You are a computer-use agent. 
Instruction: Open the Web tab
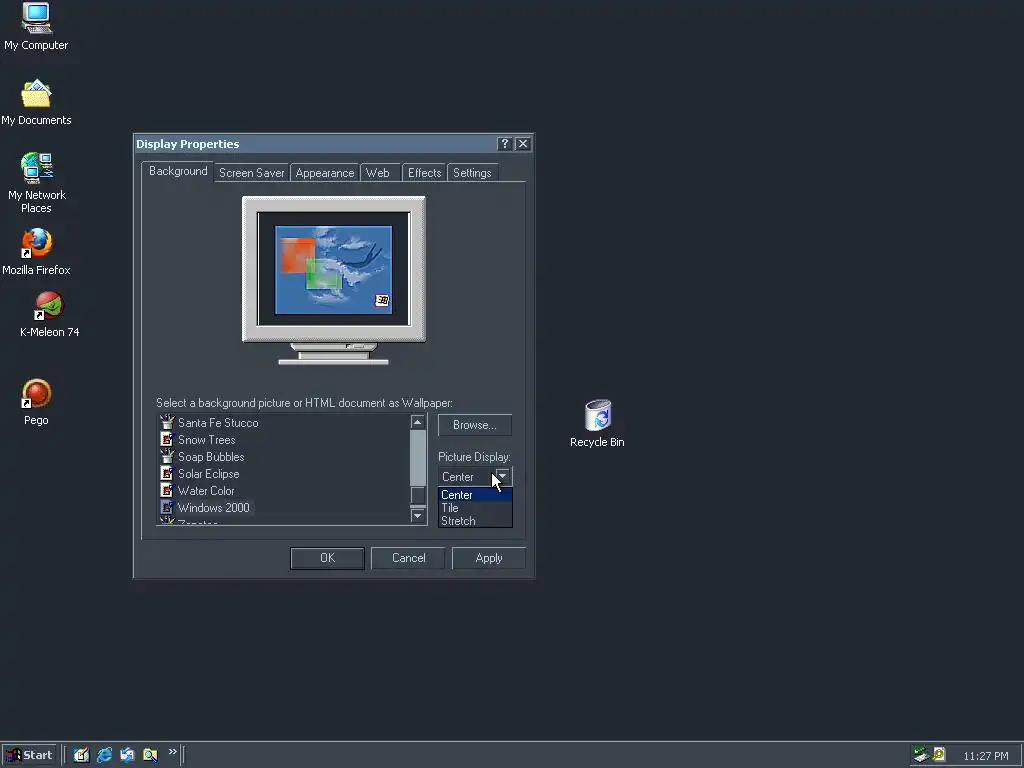point(377,173)
